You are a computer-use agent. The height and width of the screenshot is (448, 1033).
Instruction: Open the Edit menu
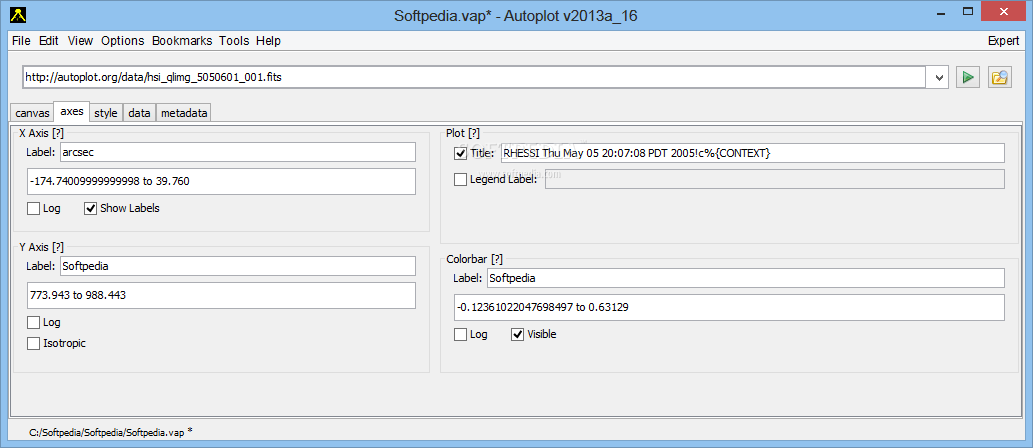[x=49, y=41]
